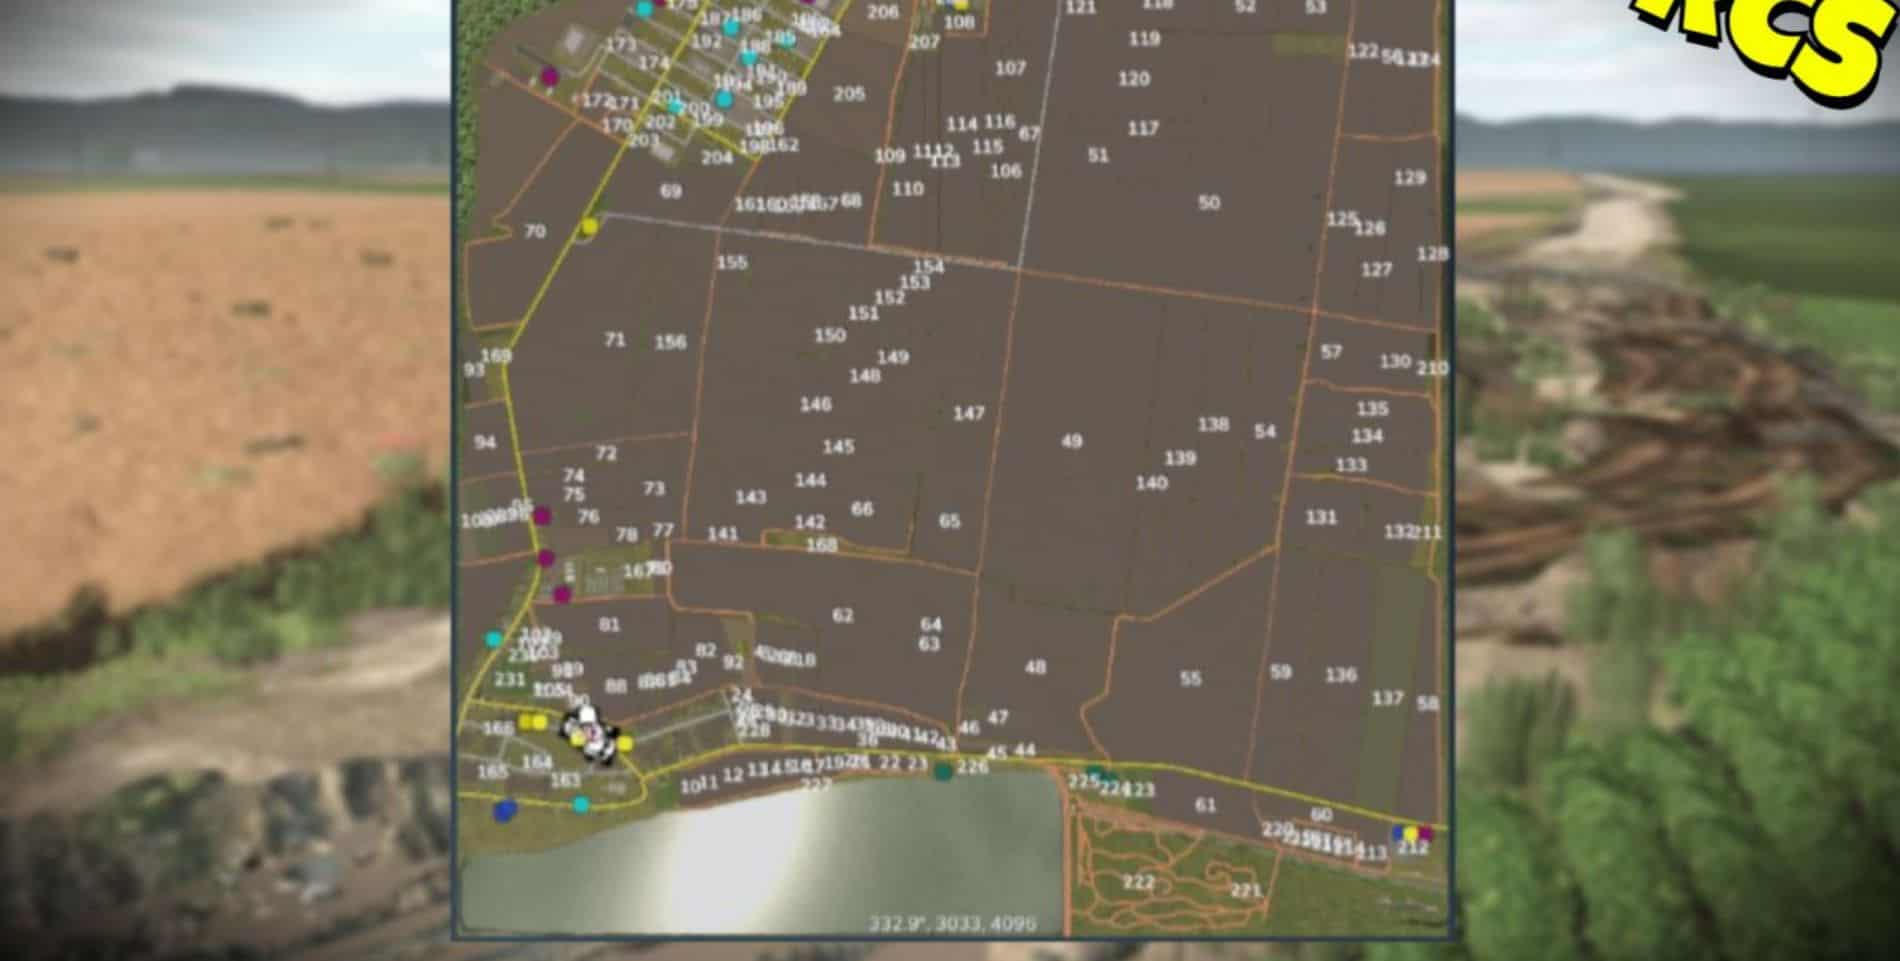This screenshot has height=961, width=1900.
Task: Click teal marker left of field 226
Action: (942, 771)
